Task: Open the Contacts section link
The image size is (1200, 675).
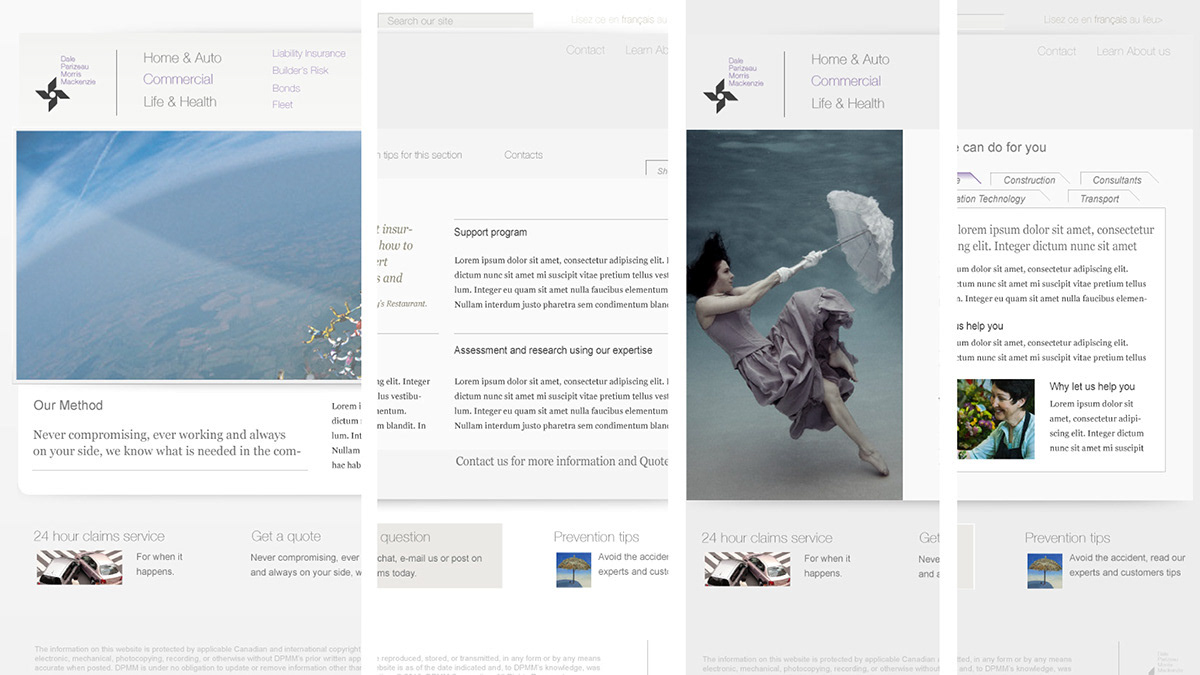Action: pos(523,155)
